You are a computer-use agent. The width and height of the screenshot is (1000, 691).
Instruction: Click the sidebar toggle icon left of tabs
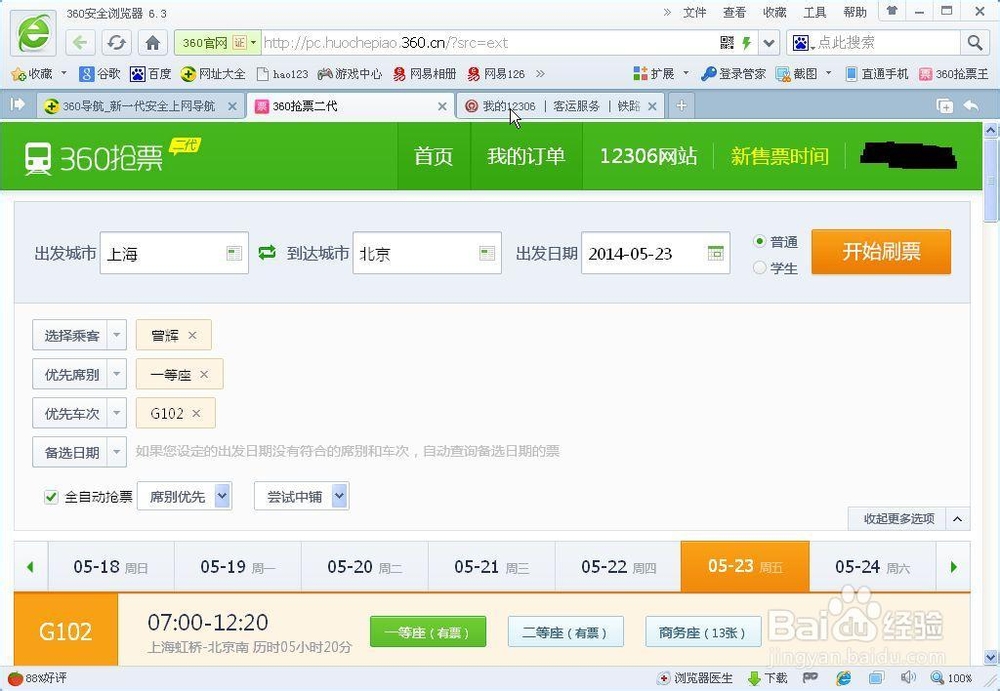17,105
